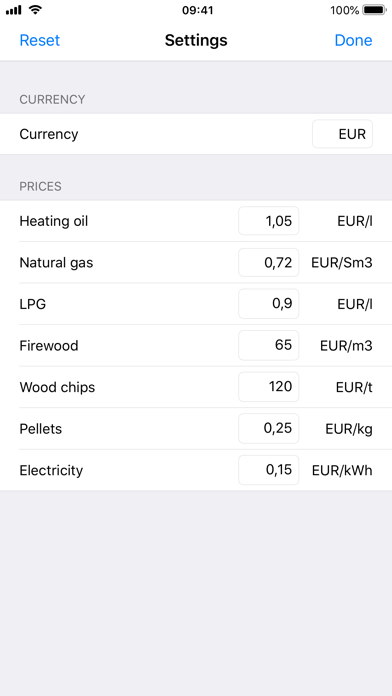Viewport: 392px width, 696px height.
Task: Edit the Natural gas price field
Action: pos(269,262)
